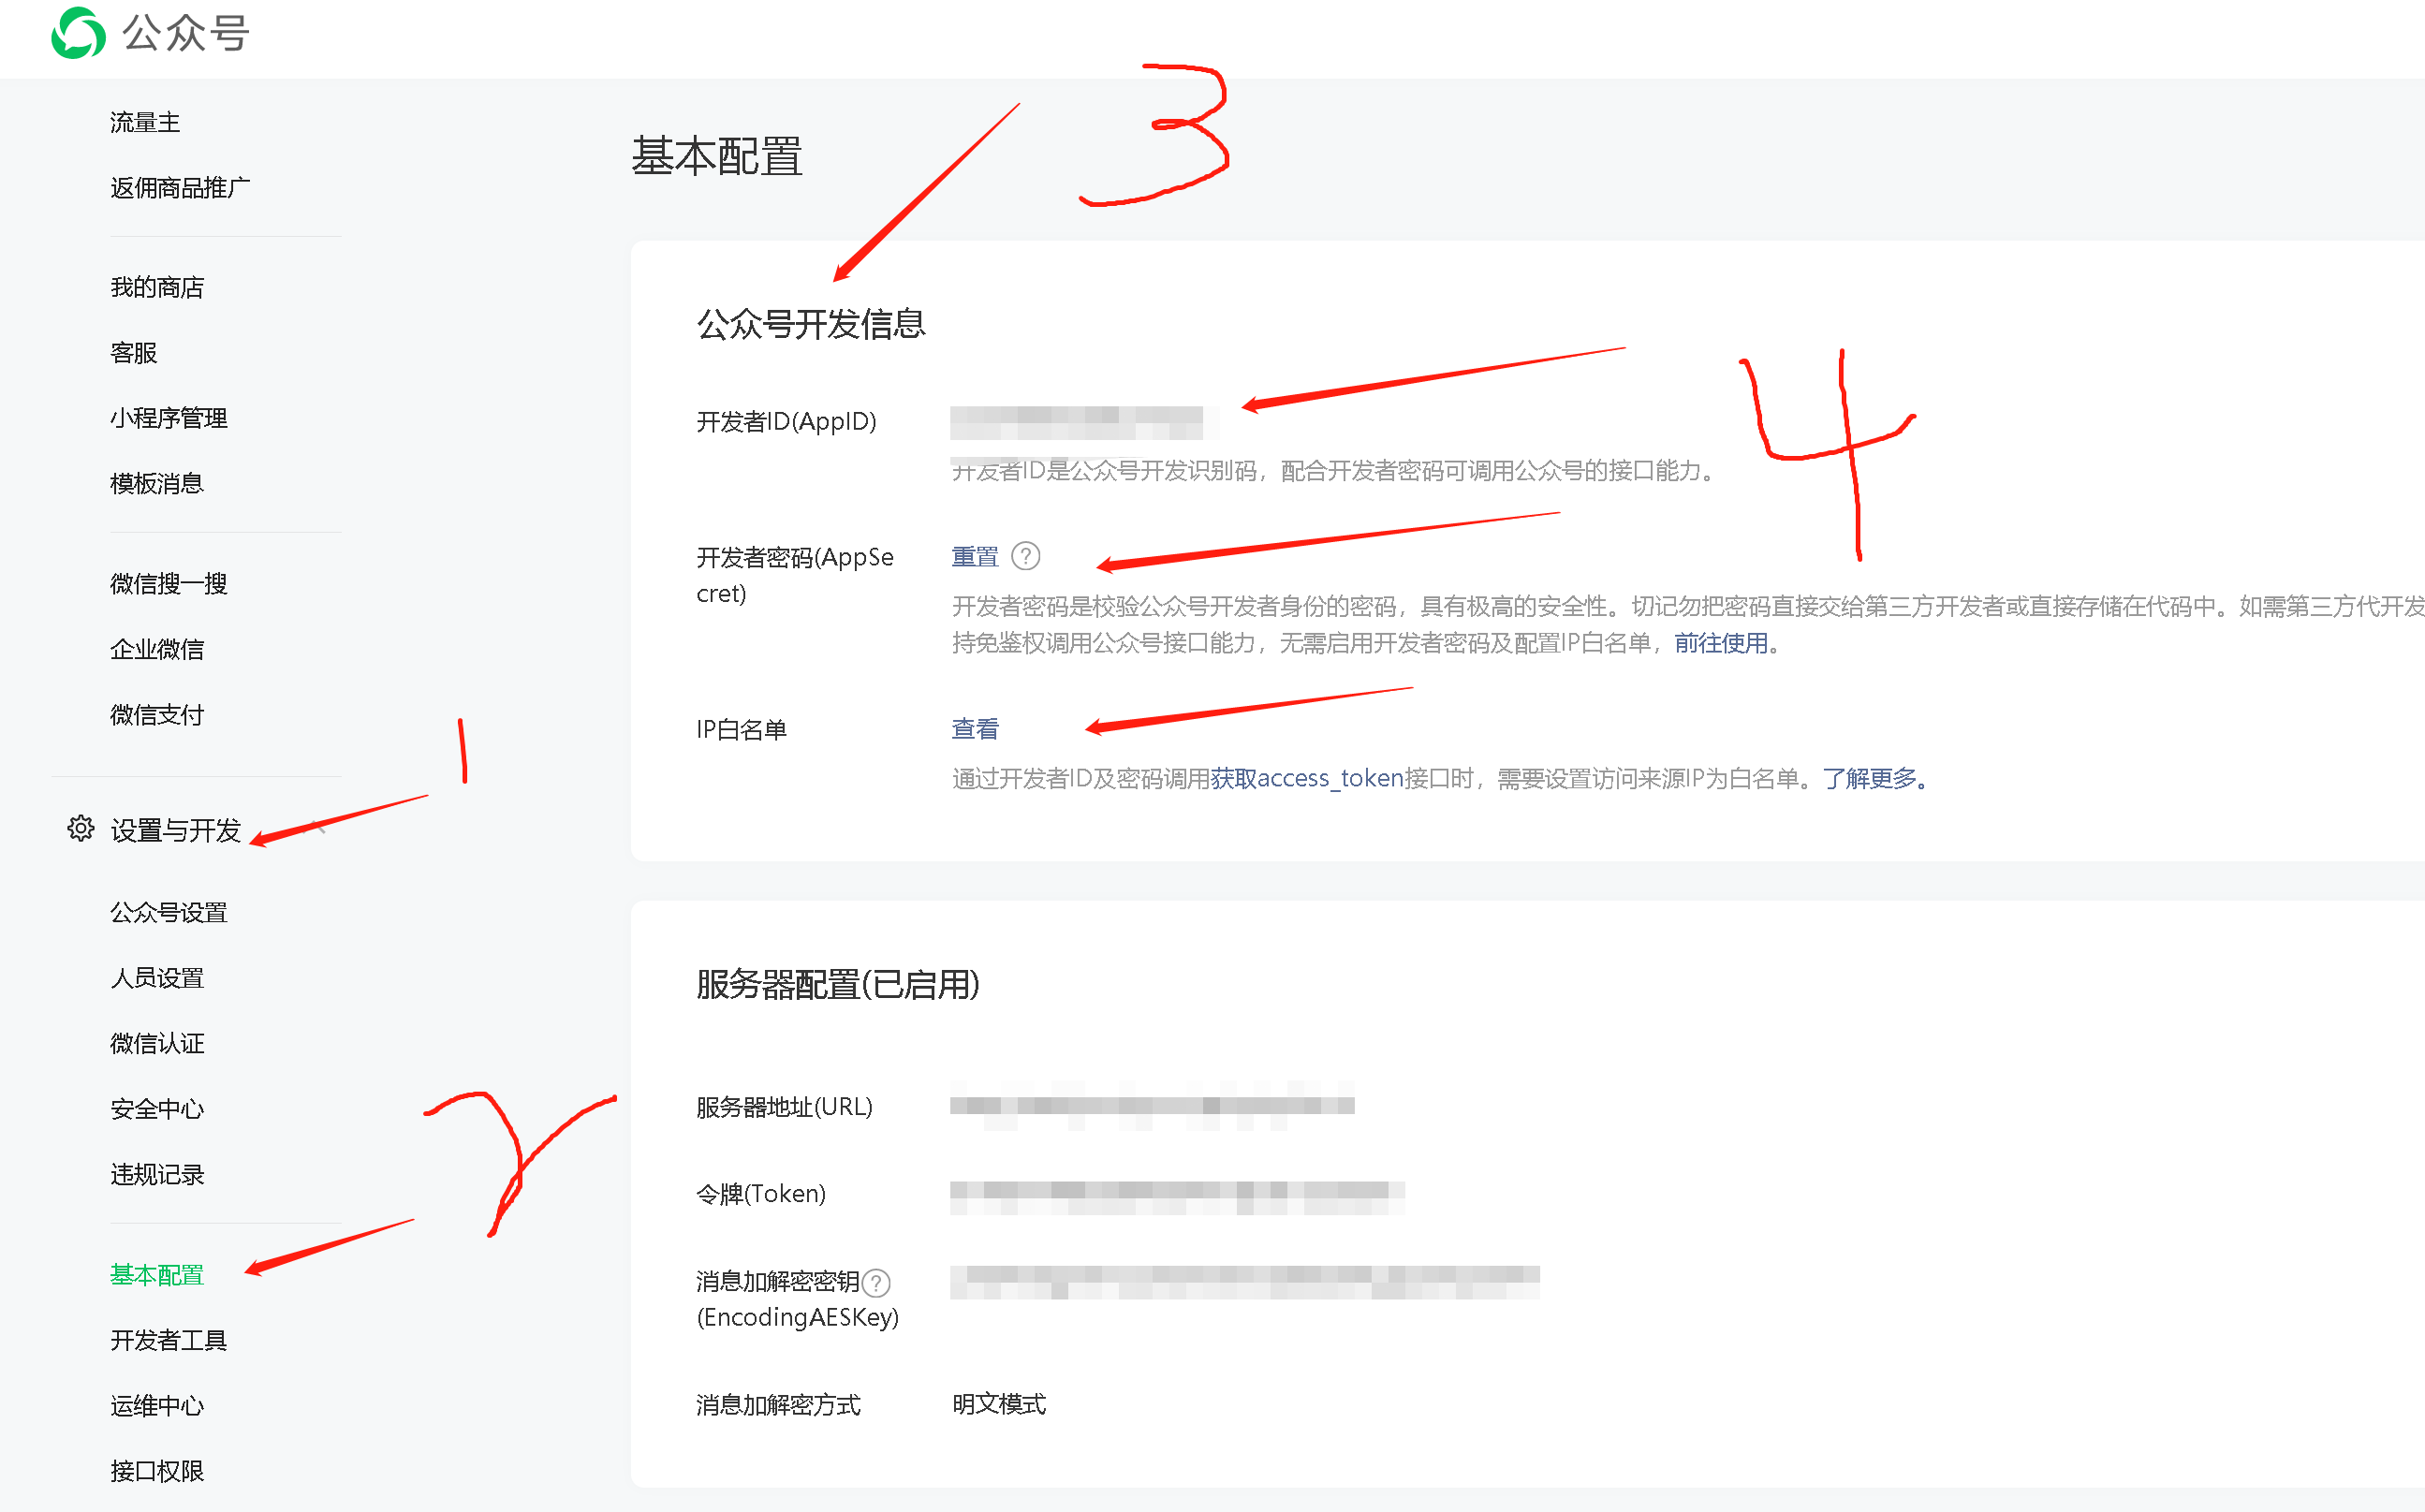Go to 企业微信
2425x1512 pixels.
pyautogui.click(x=157, y=649)
